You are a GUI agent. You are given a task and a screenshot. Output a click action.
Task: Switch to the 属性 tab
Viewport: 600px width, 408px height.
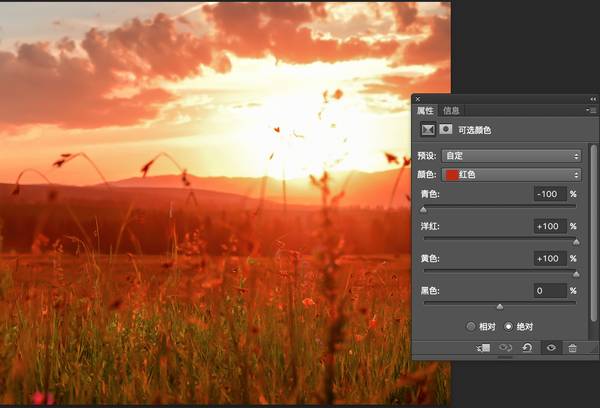(x=425, y=111)
